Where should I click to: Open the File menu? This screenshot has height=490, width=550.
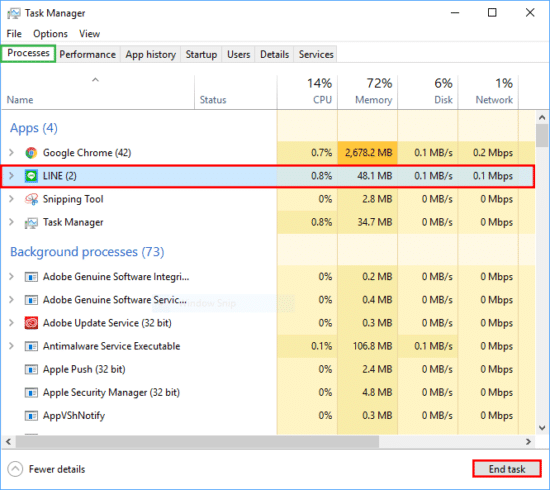[x=14, y=34]
